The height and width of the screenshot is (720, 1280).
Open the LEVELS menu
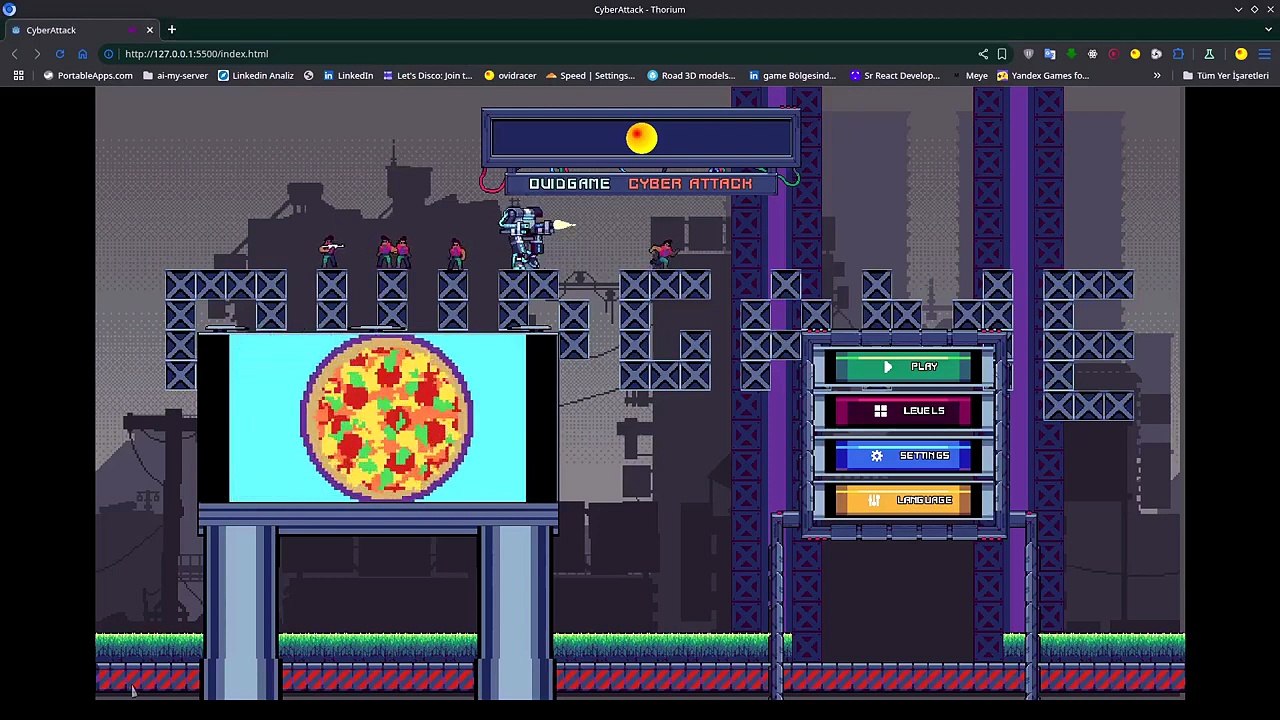[903, 411]
